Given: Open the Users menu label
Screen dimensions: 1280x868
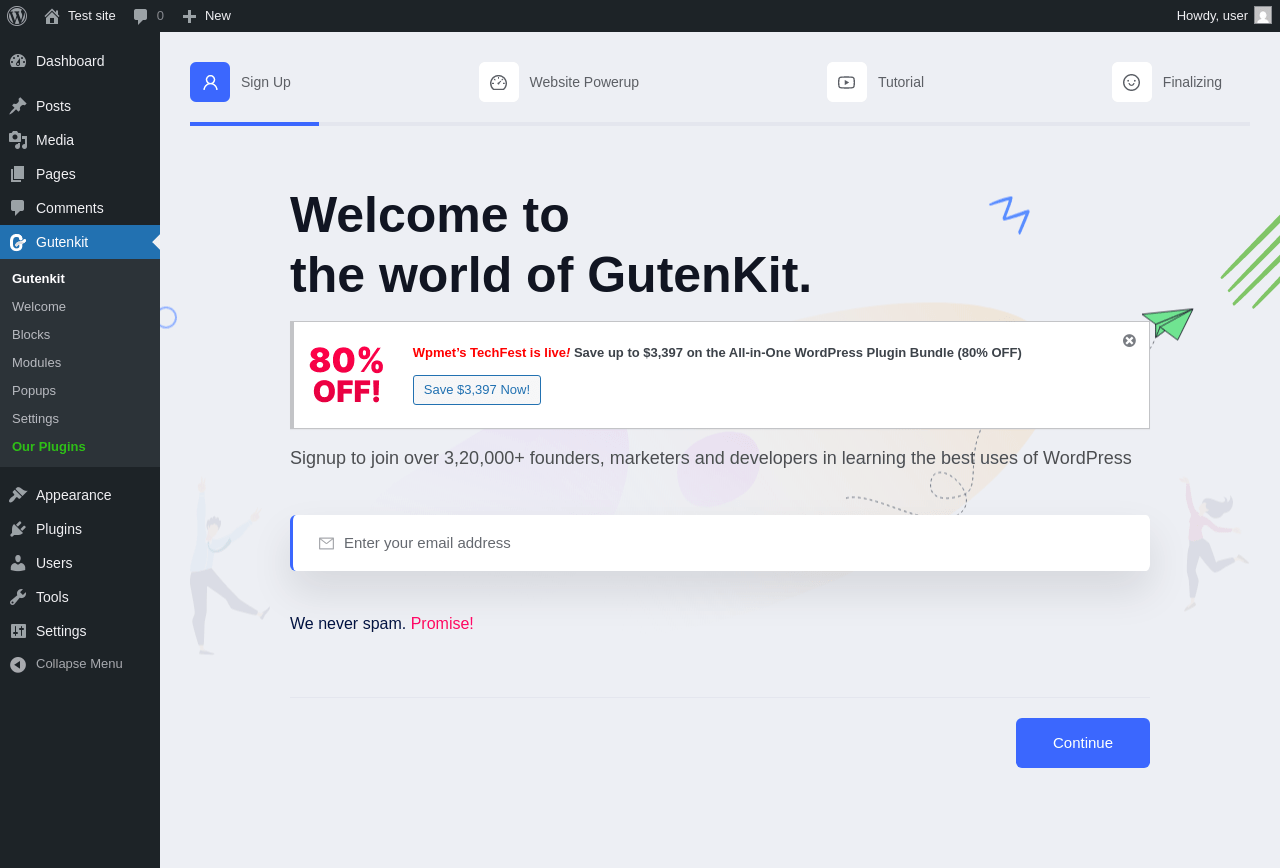Looking at the screenshot, I should point(54,563).
